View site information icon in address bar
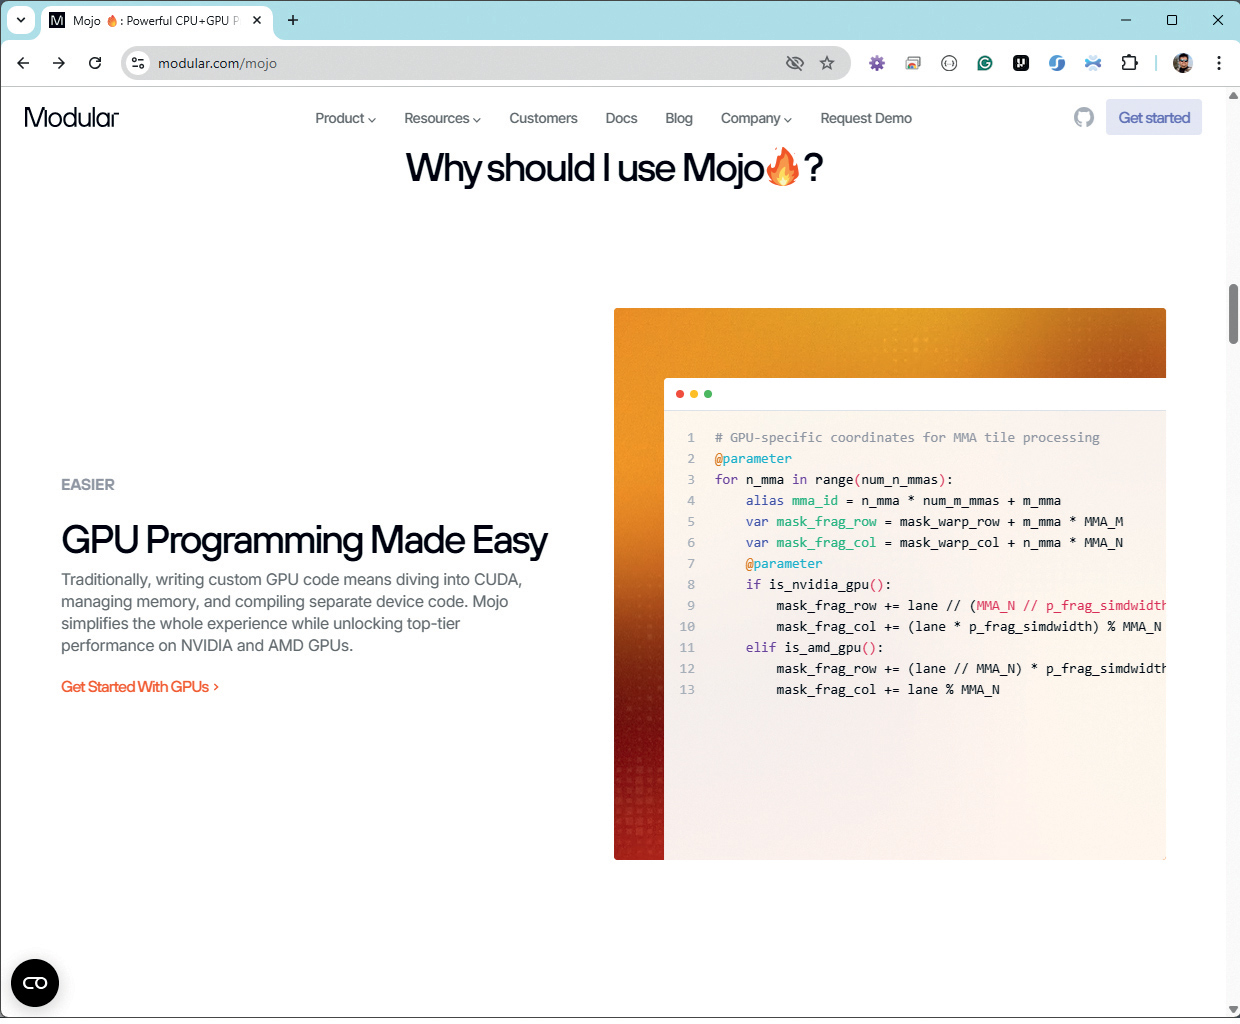 coord(138,63)
